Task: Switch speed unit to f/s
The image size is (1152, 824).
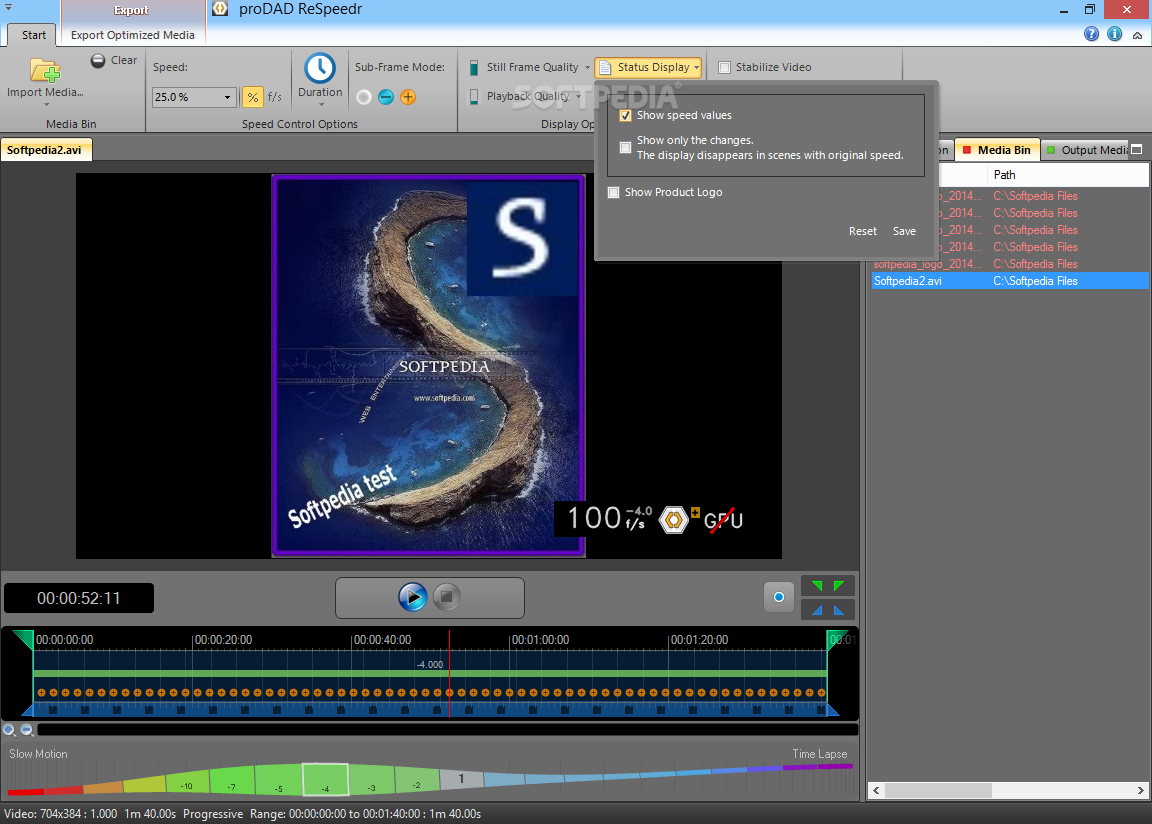Action: tap(275, 97)
